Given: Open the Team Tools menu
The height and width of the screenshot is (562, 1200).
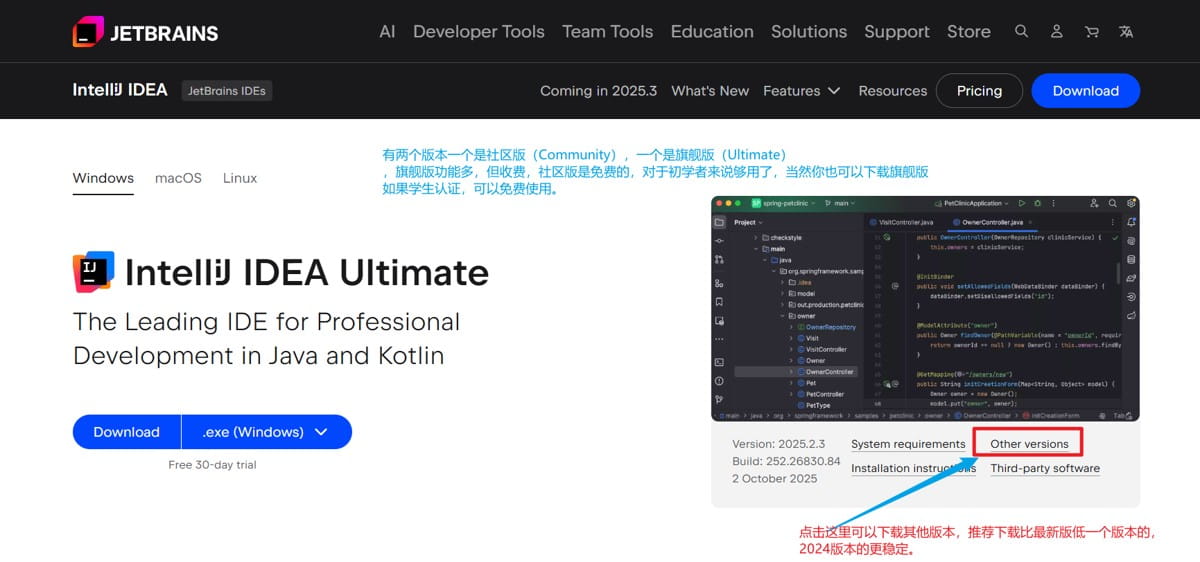Looking at the screenshot, I should click(x=607, y=32).
